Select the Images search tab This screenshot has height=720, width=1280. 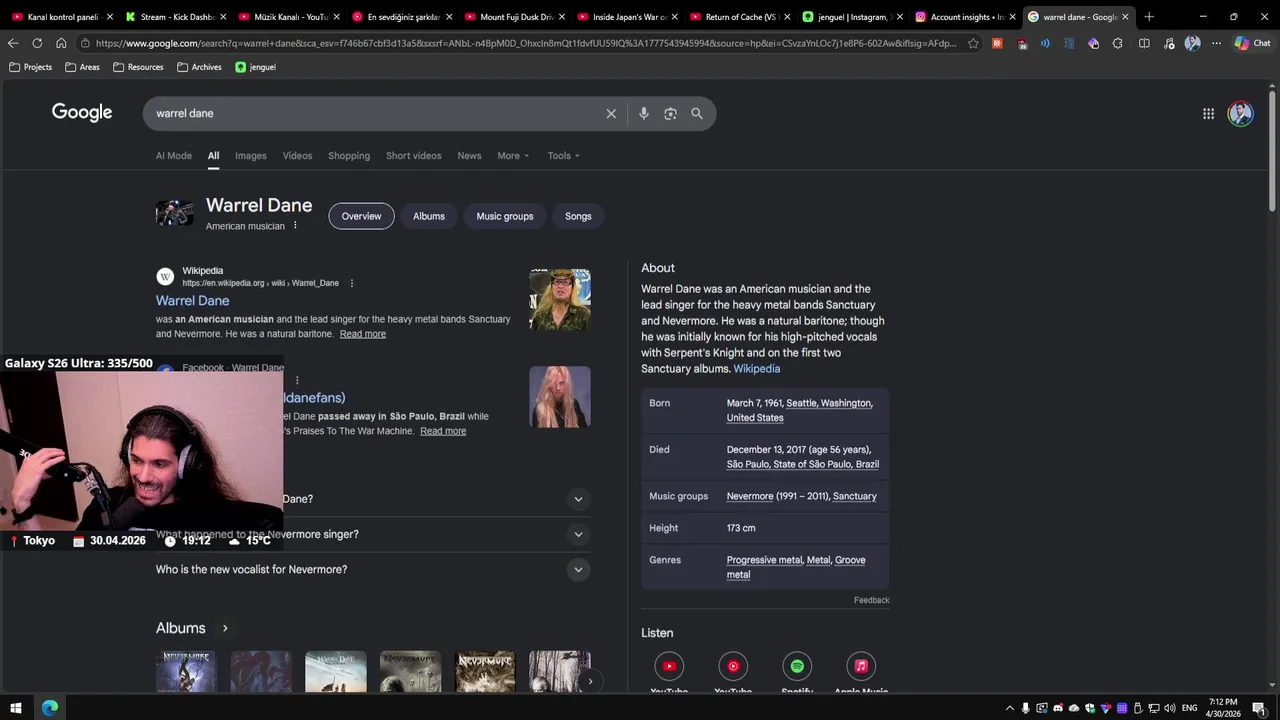tap(251, 156)
